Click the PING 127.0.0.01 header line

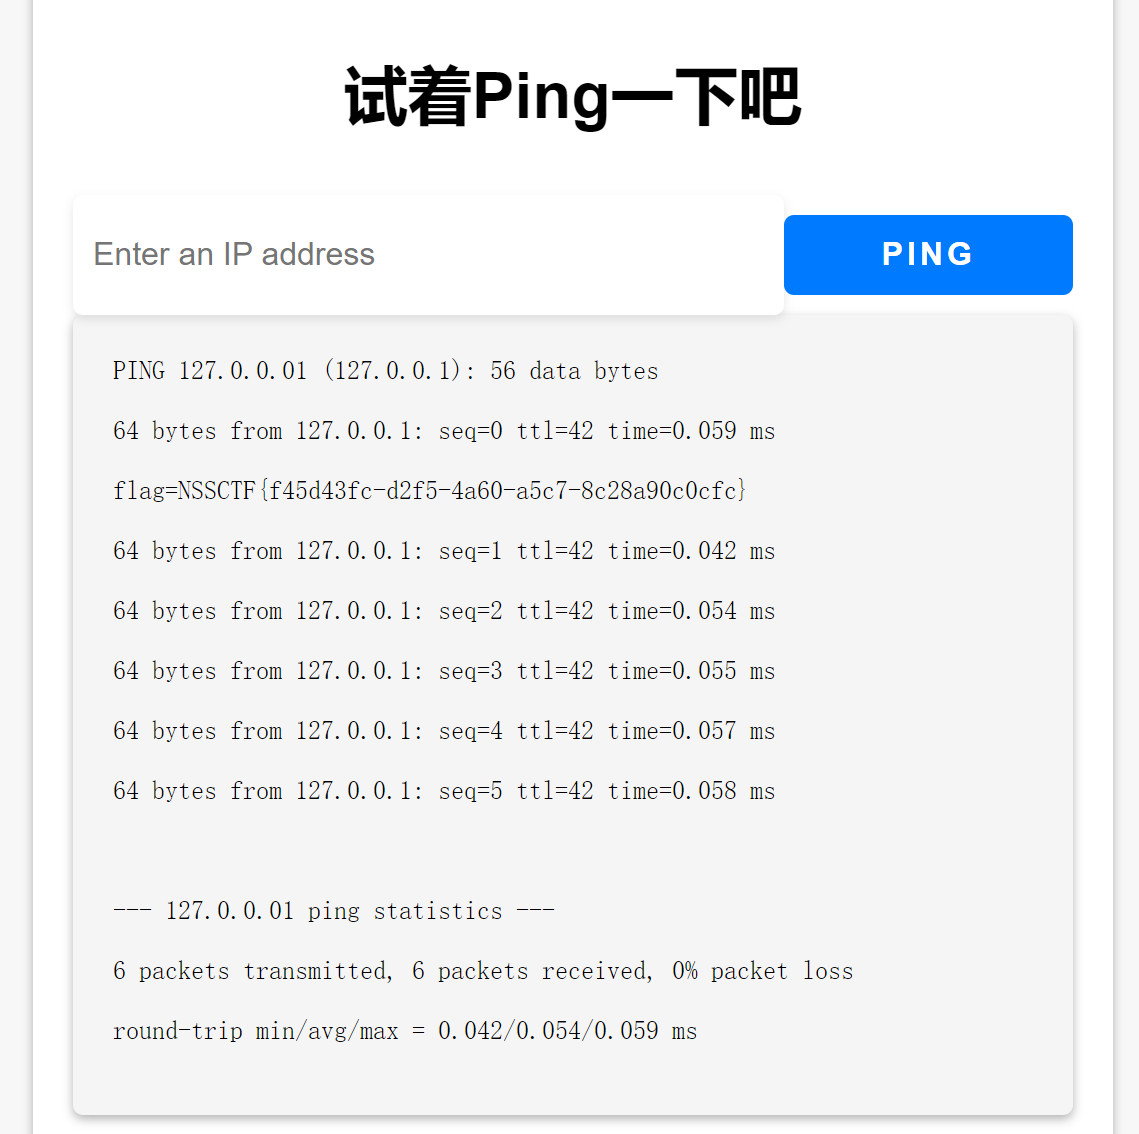point(386,370)
